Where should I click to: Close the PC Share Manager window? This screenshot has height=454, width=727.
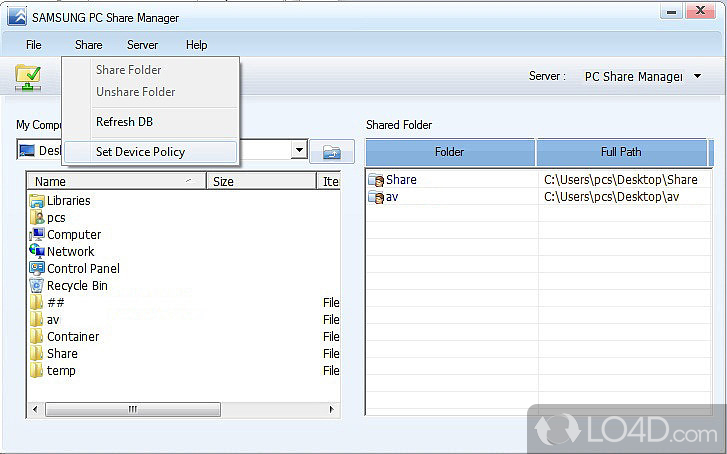701,11
